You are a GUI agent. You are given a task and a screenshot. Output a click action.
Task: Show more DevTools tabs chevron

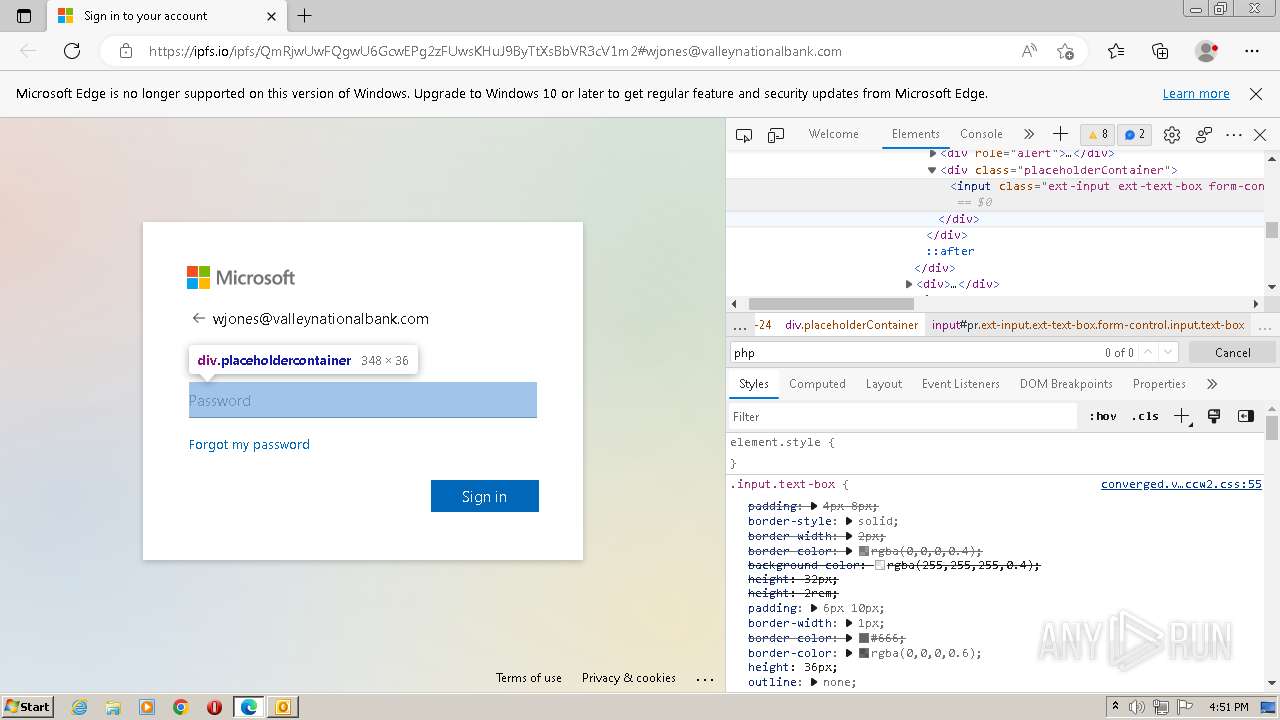[x=1028, y=134]
